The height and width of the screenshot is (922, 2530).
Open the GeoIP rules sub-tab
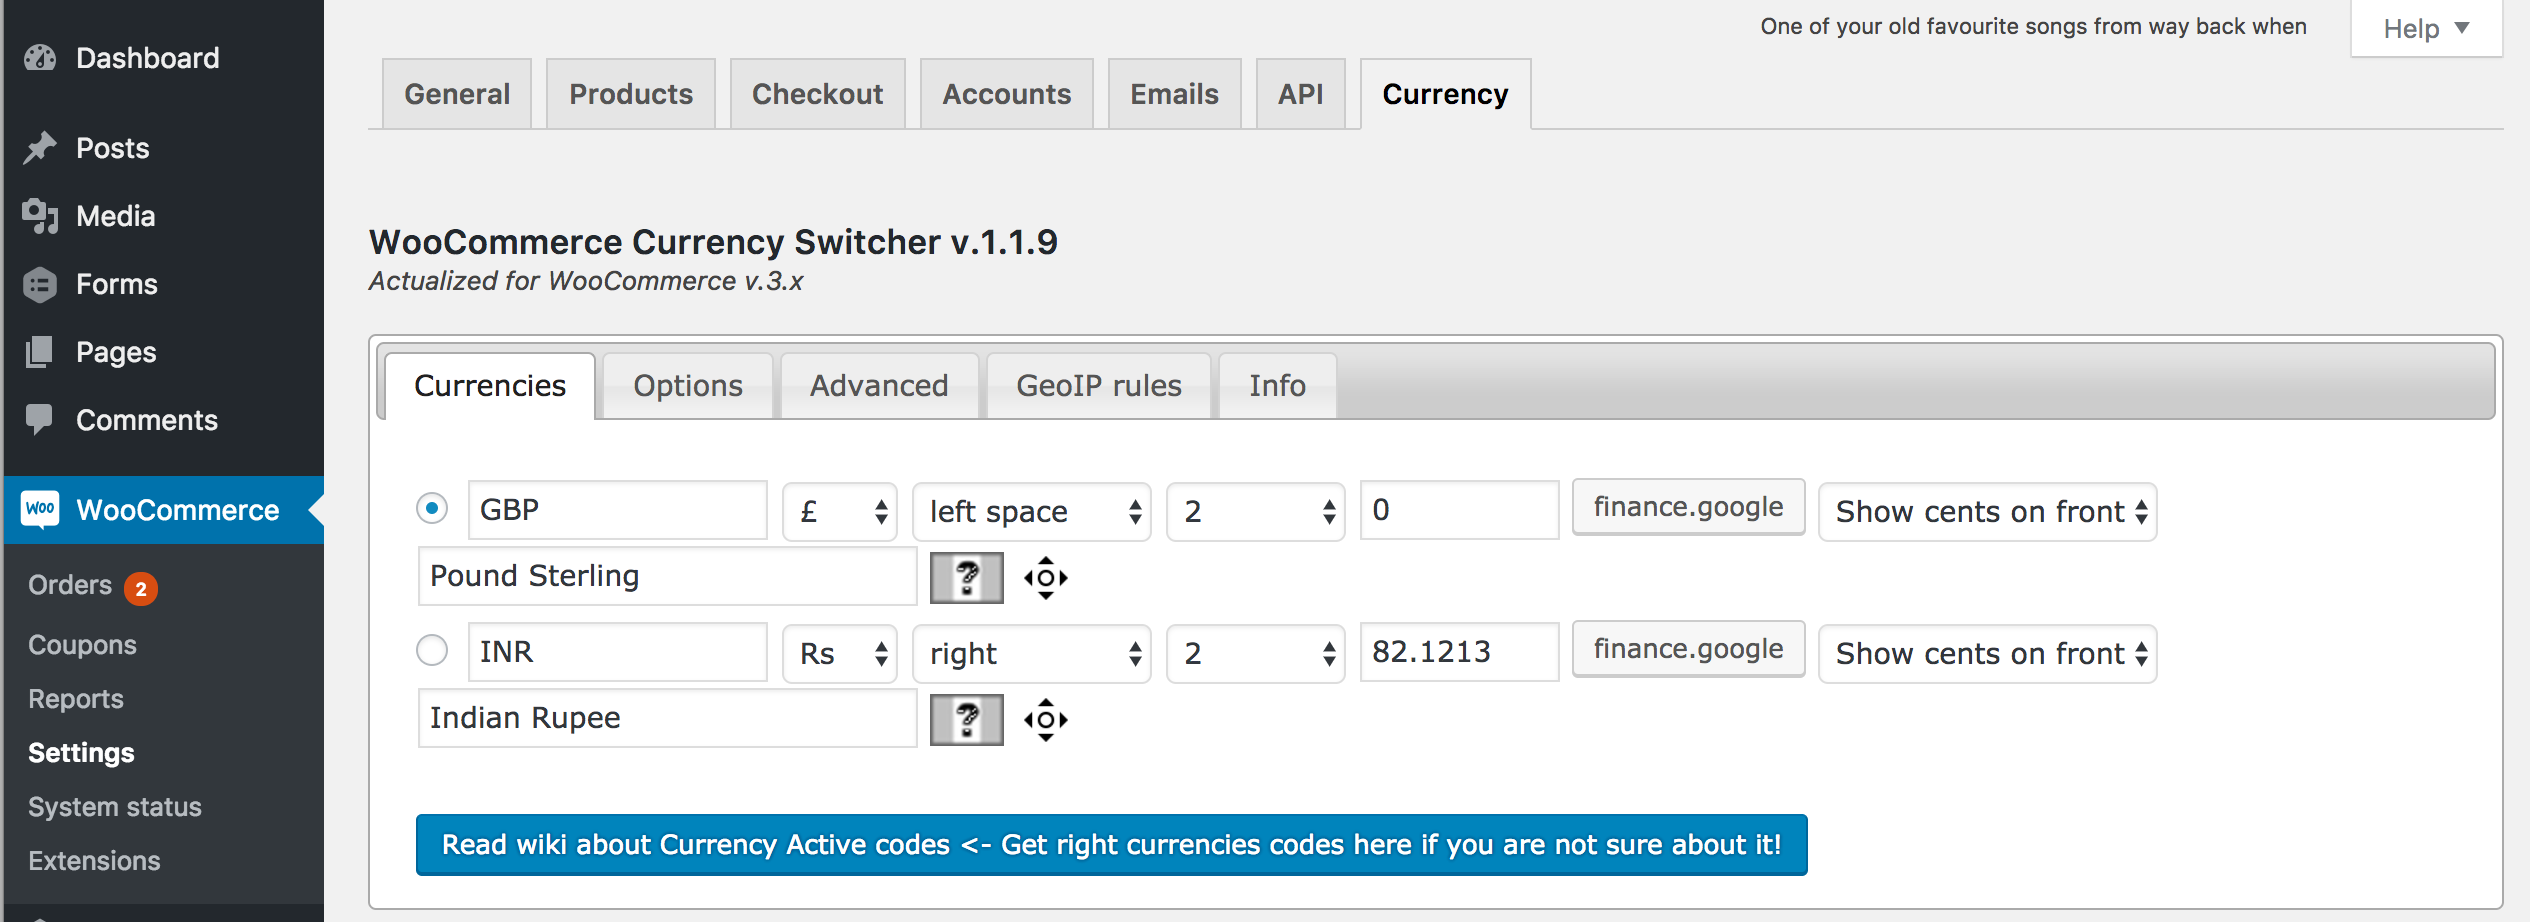1099,386
